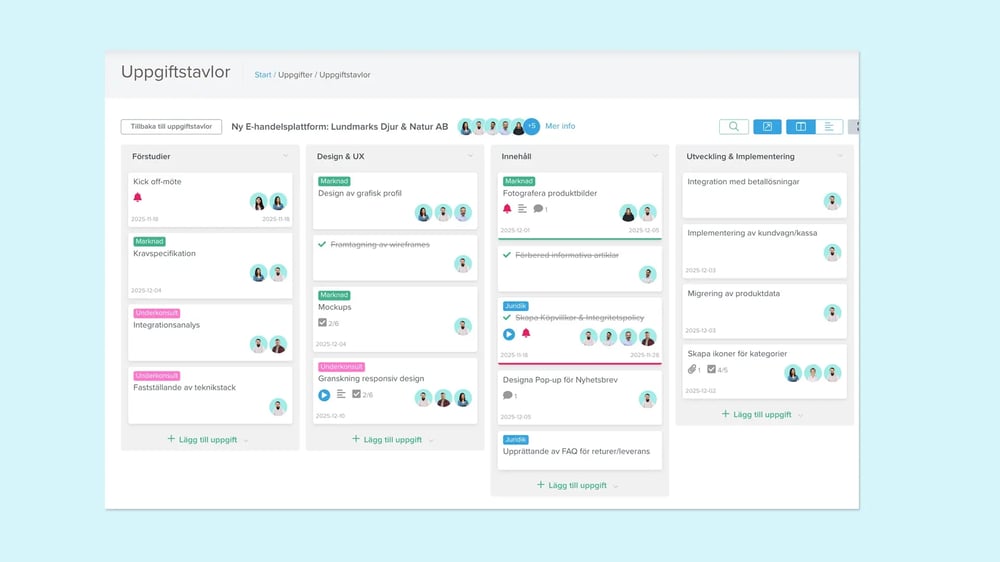Screen dimensions: 1000x562
Task: Click red bell on Skapa Köpvillkor card
Action: 526,334
